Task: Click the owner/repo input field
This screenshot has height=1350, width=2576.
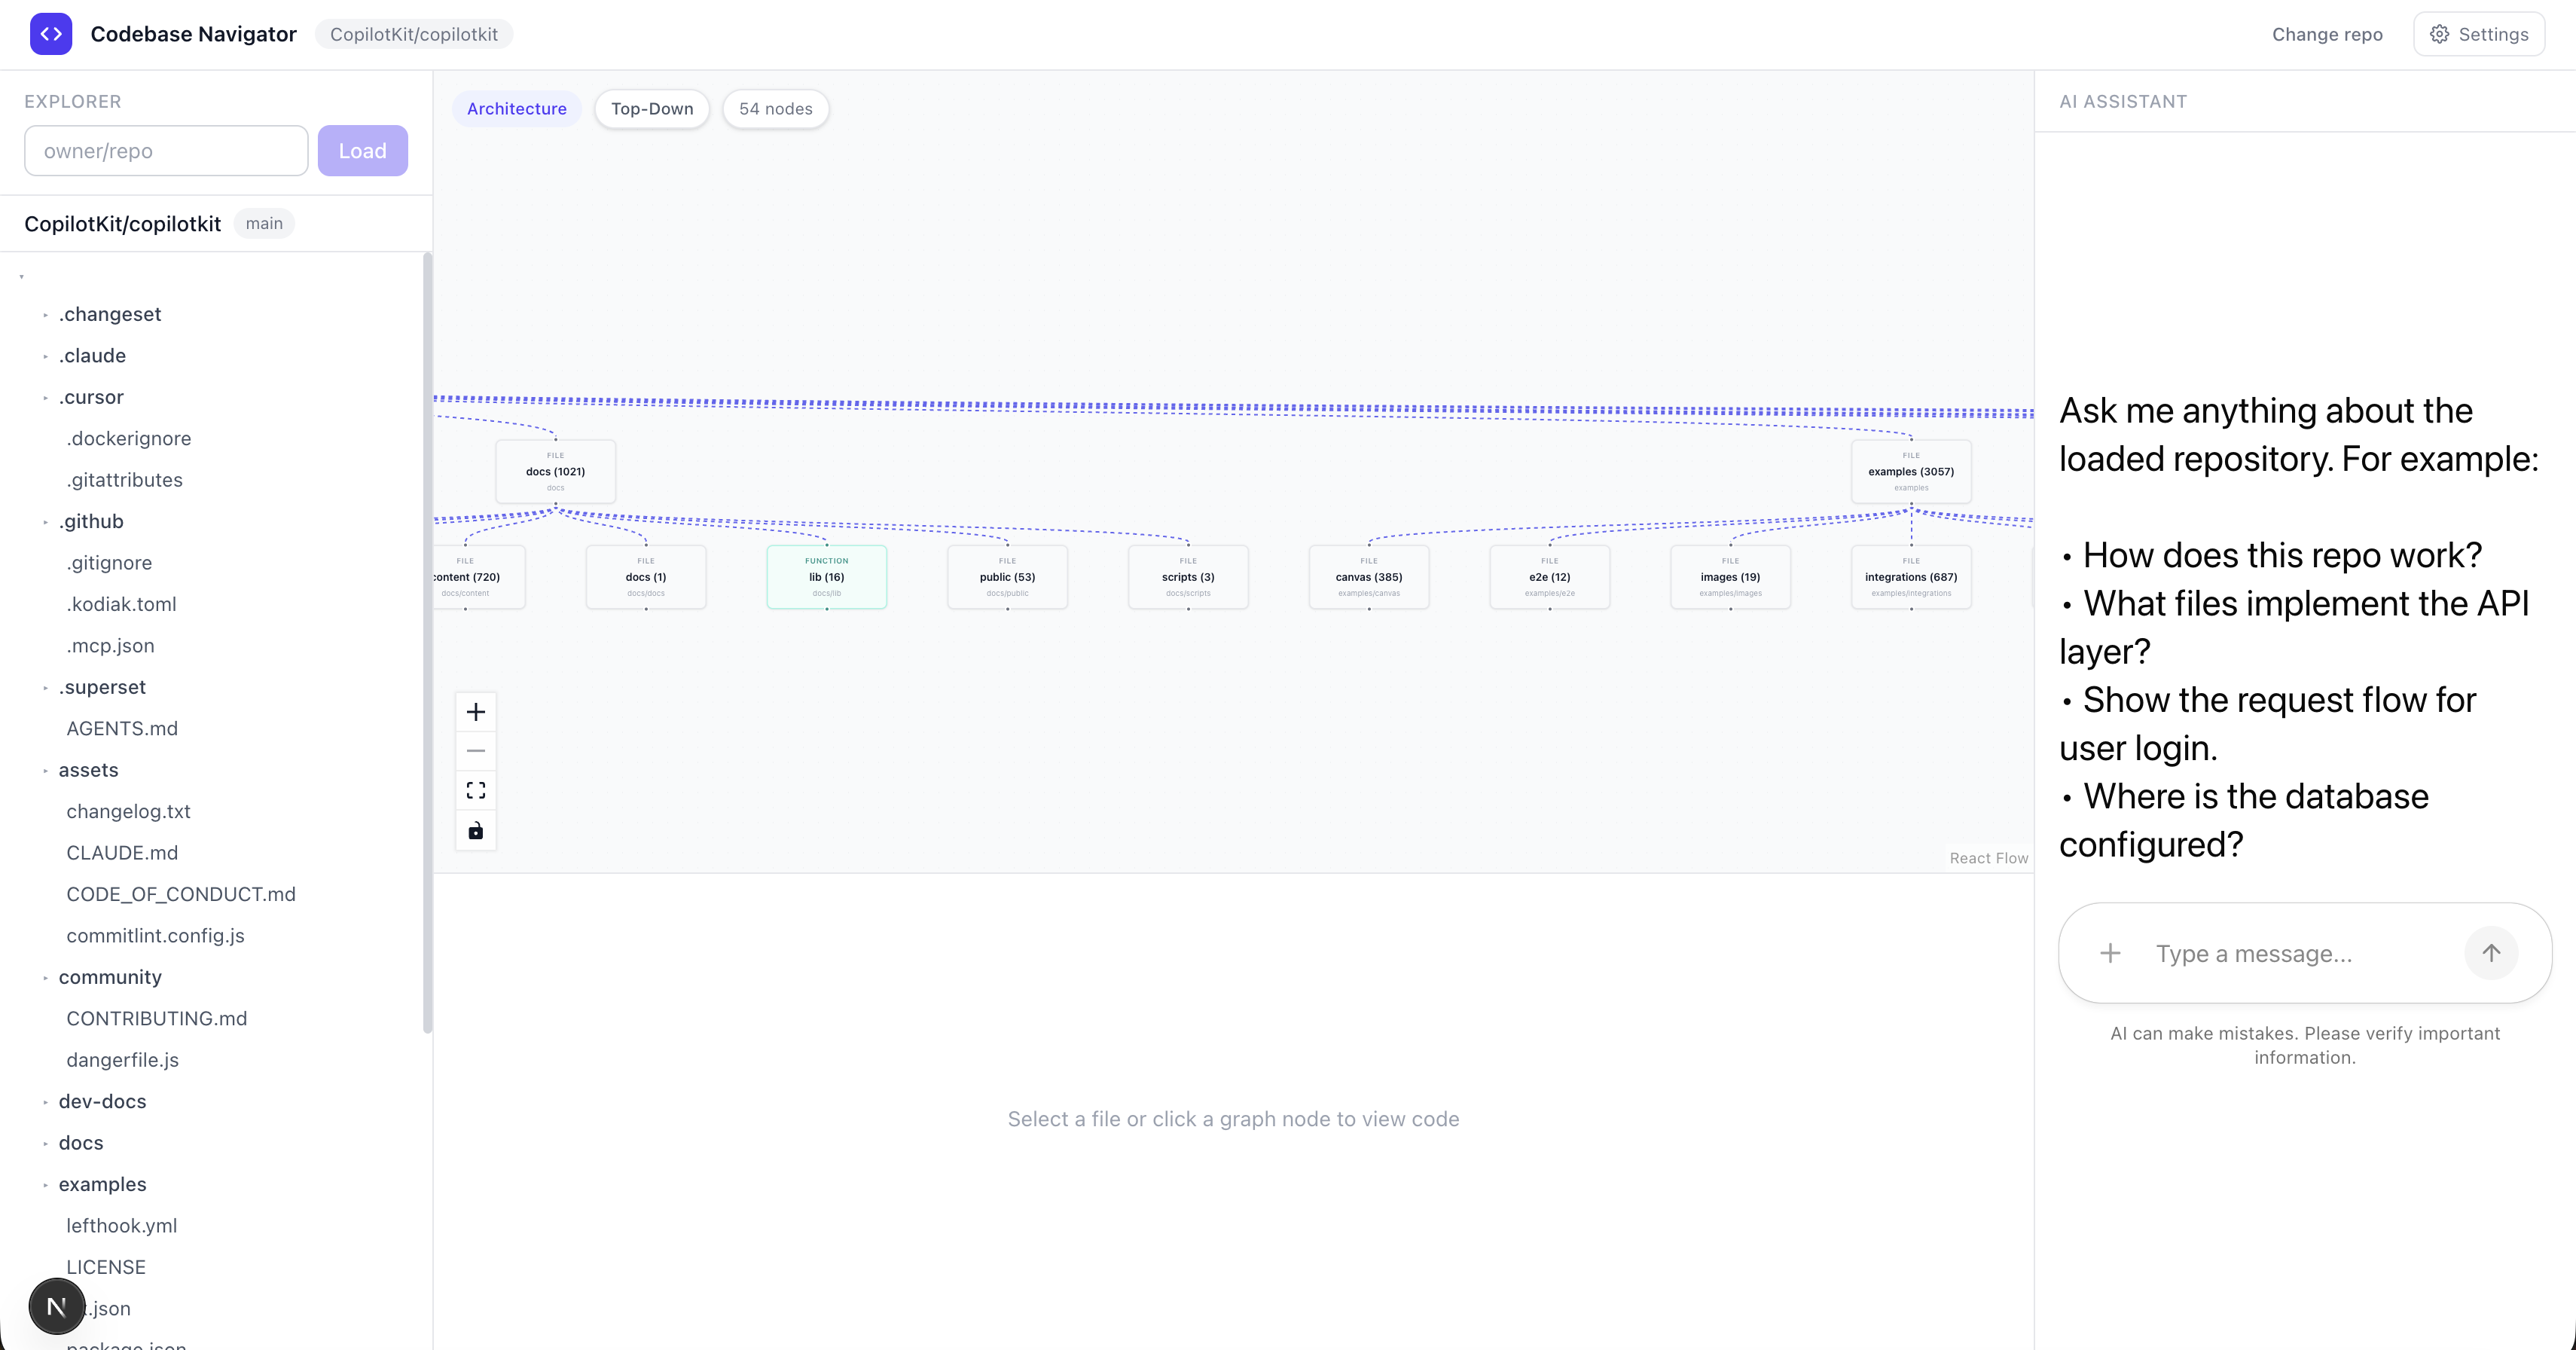Action: (166, 151)
